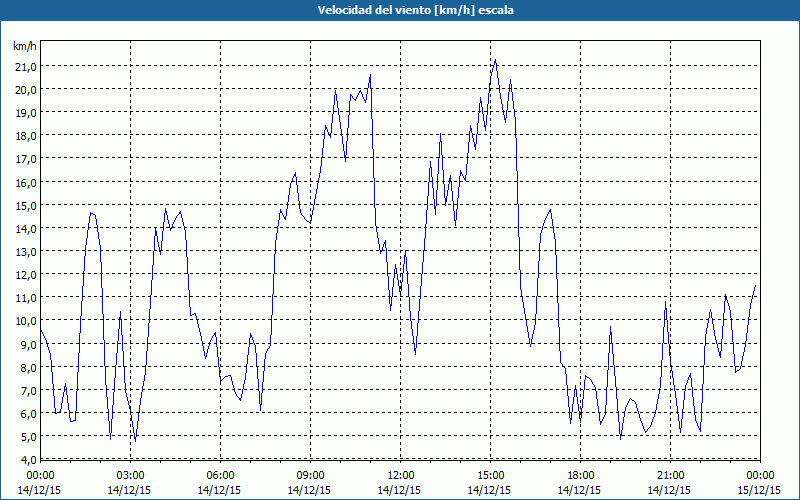Click the '03:00' time axis label
The width and height of the screenshot is (800, 500).
tap(130, 476)
